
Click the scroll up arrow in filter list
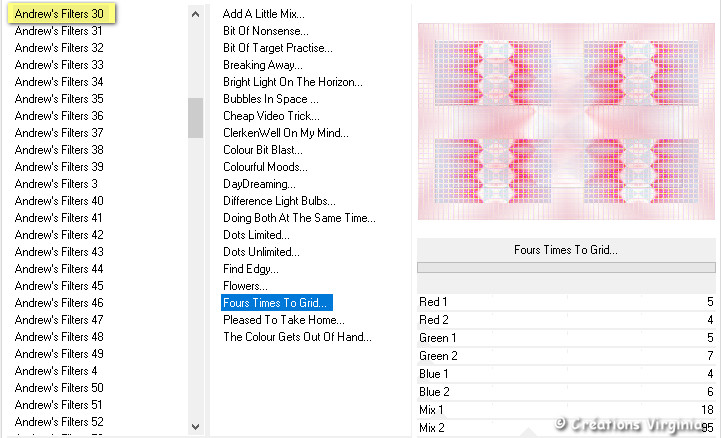[x=195, y=14]
